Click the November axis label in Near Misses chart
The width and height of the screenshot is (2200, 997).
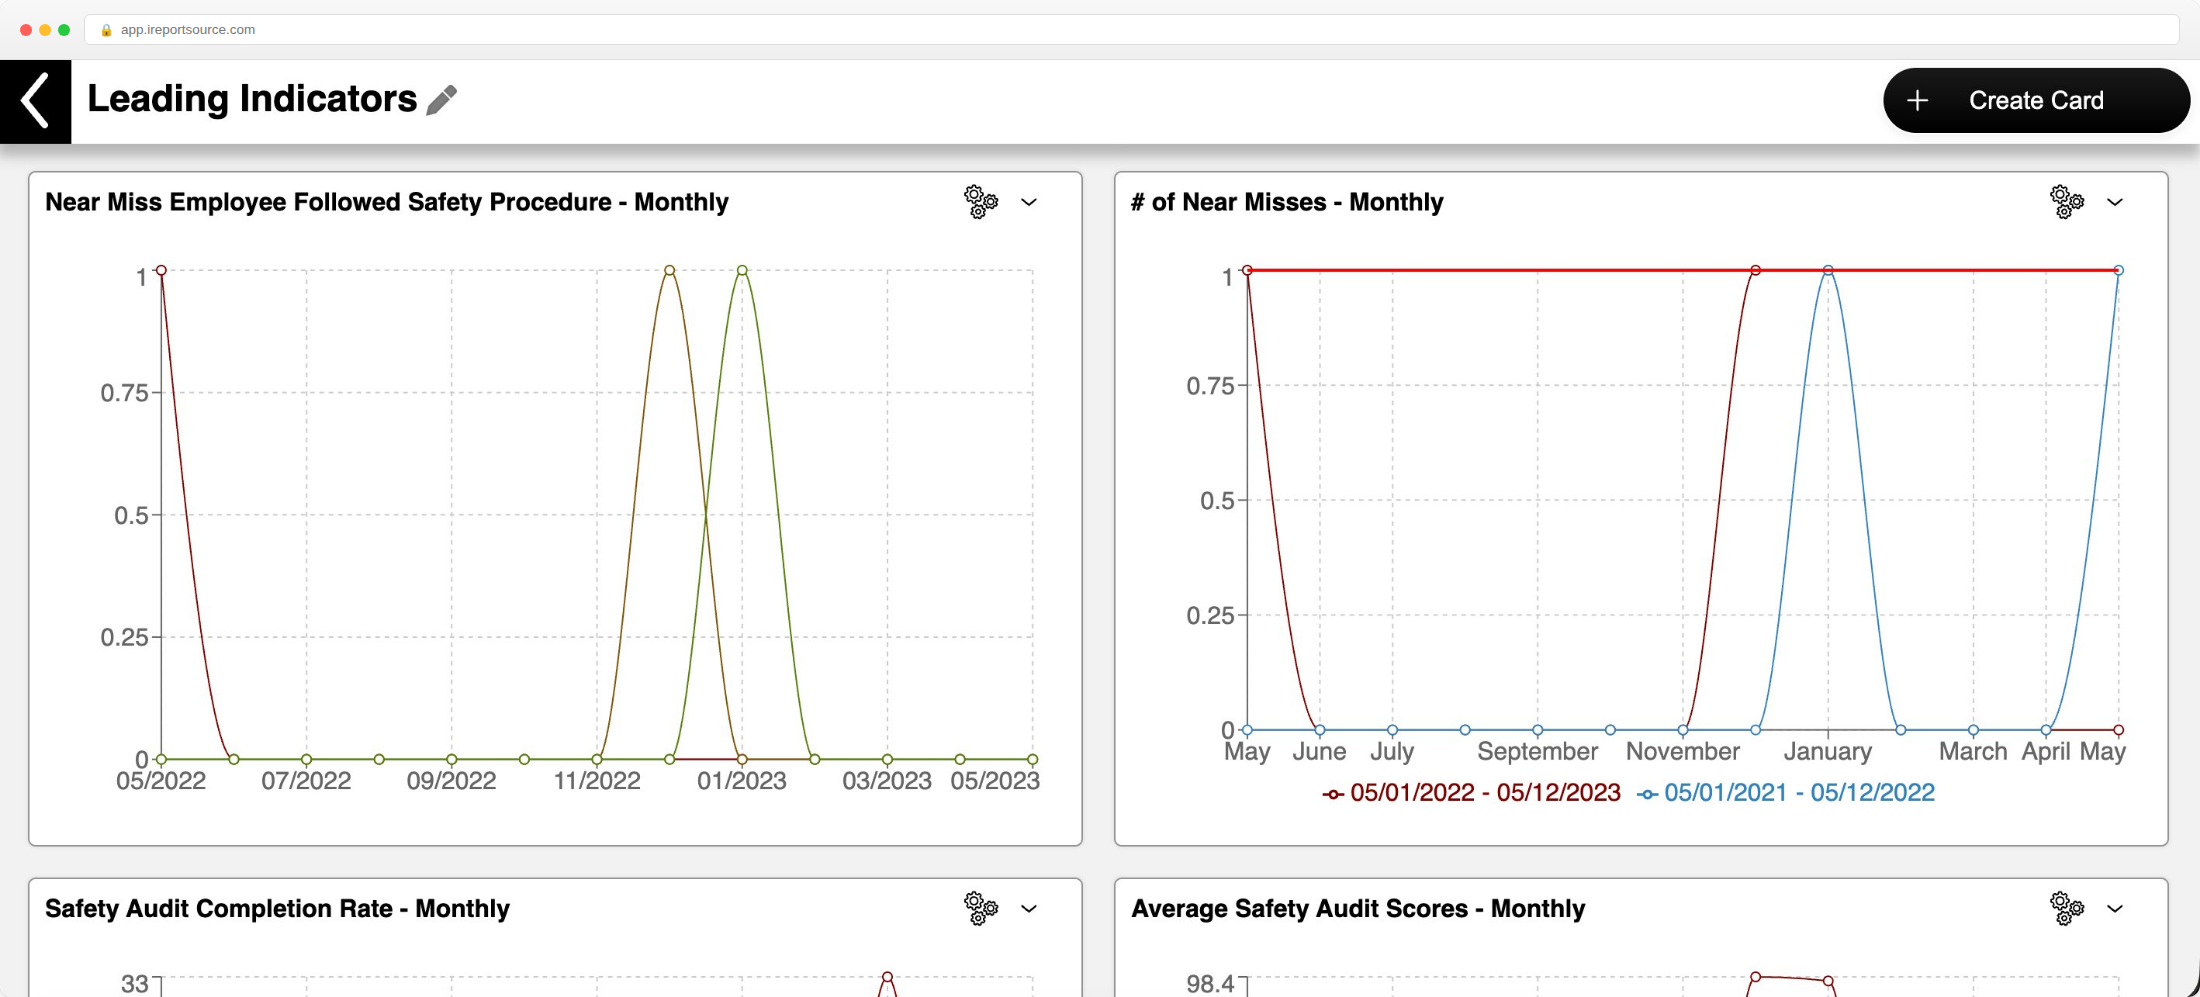(1683, 752)
